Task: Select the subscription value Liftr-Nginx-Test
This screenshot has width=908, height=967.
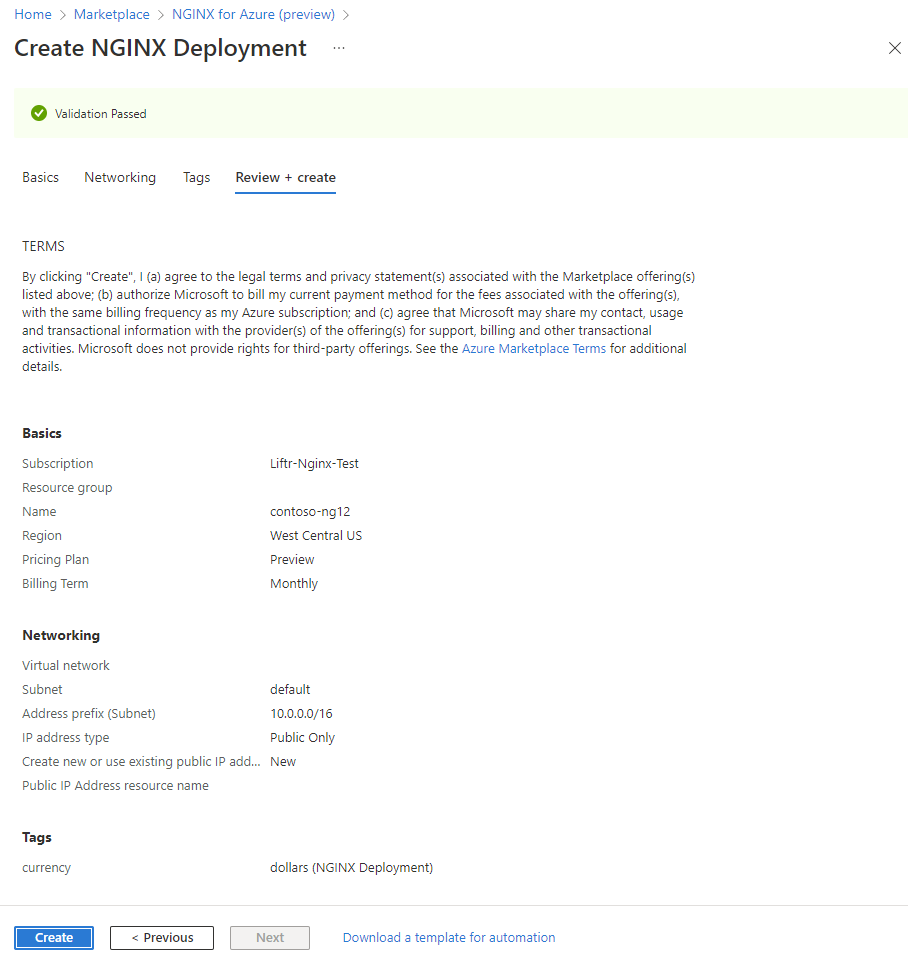Action: (x=315, y=464)
